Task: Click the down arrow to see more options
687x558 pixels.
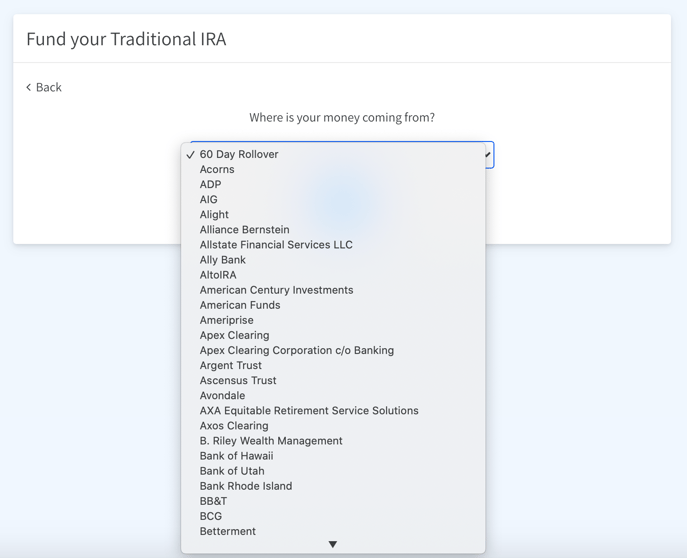Action: [333, 544]
